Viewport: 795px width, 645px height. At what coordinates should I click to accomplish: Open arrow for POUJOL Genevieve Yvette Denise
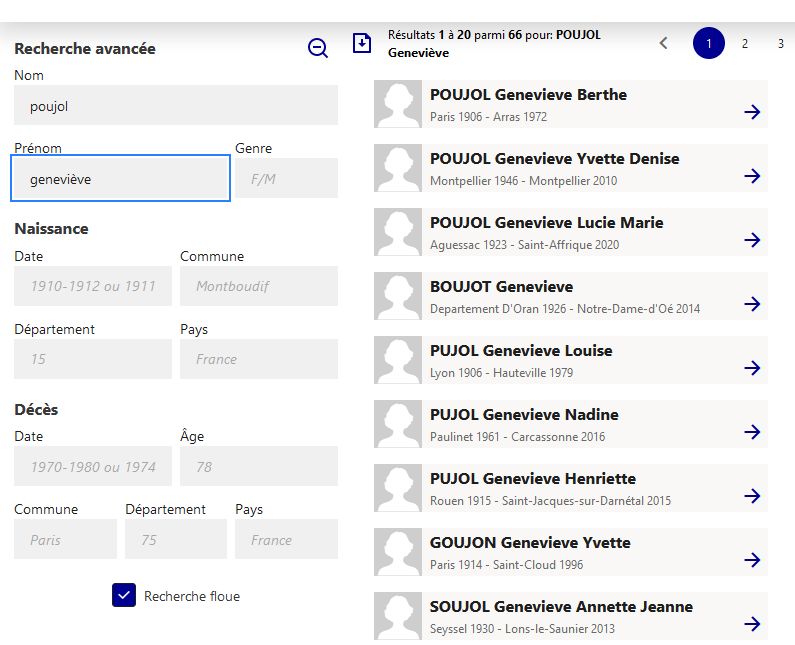tap(752, 176)
